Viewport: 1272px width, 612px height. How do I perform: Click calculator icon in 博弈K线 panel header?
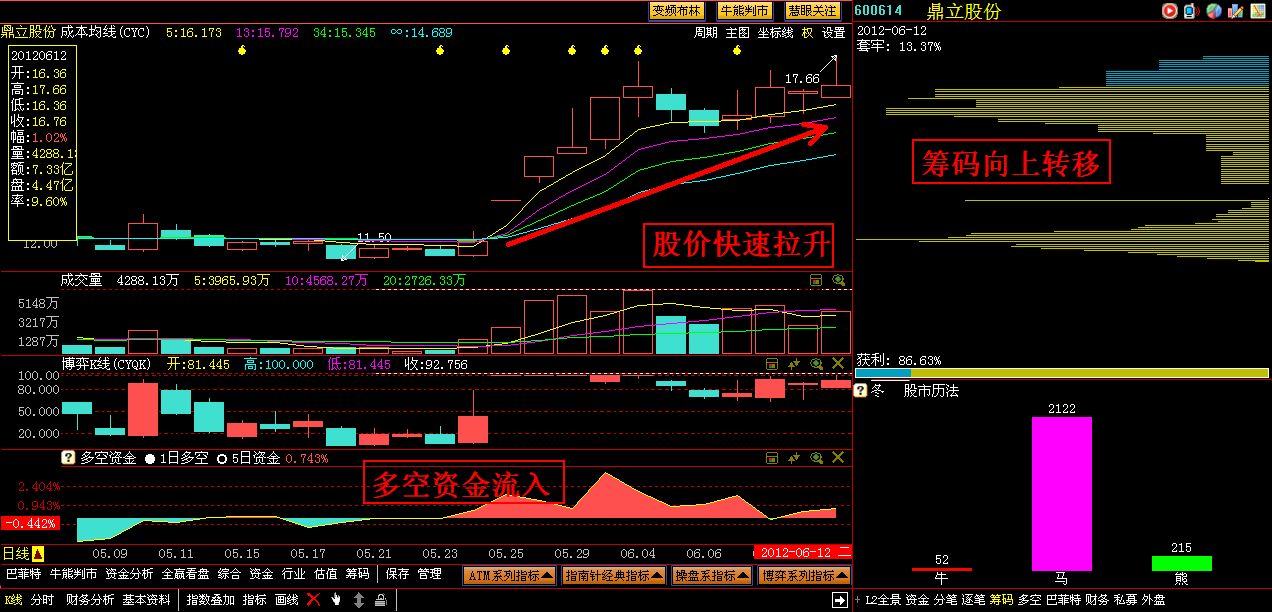click(x=772, y=364)
